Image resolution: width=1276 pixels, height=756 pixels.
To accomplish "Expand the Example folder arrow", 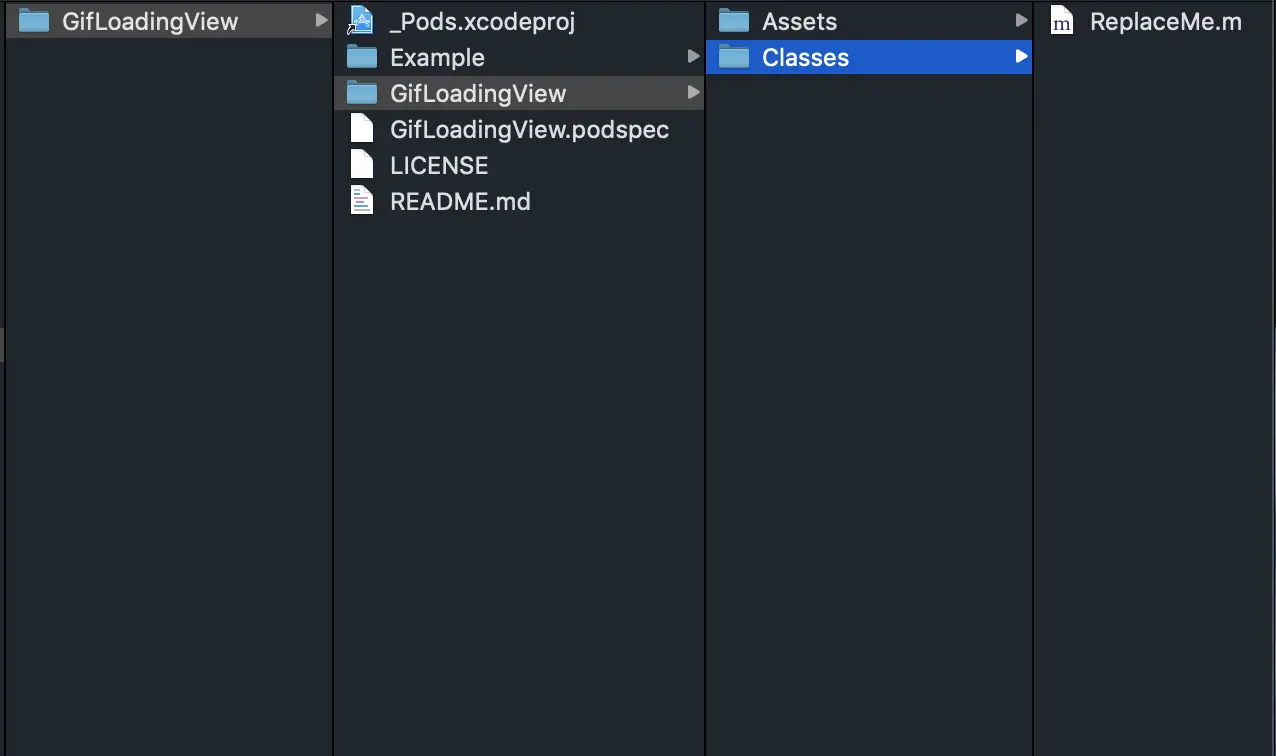I will (x=693, y=57).
